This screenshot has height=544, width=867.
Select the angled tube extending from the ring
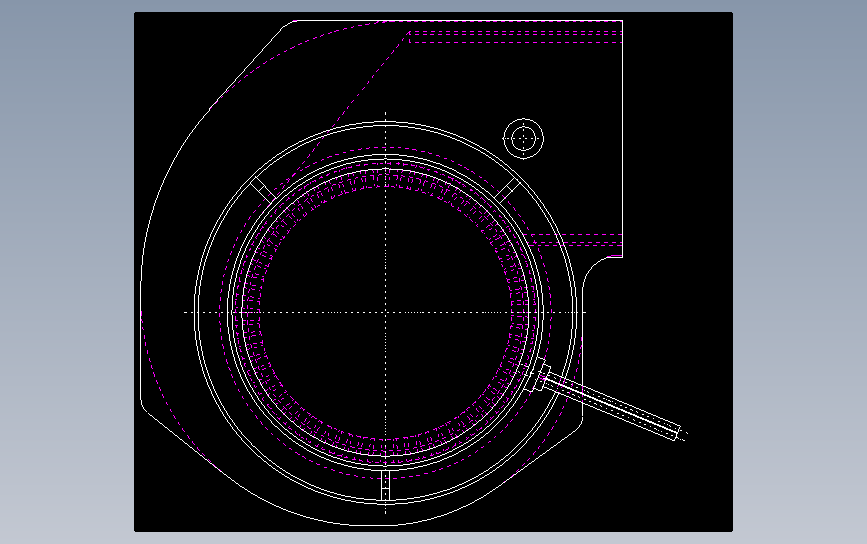[x=613, y=405]
